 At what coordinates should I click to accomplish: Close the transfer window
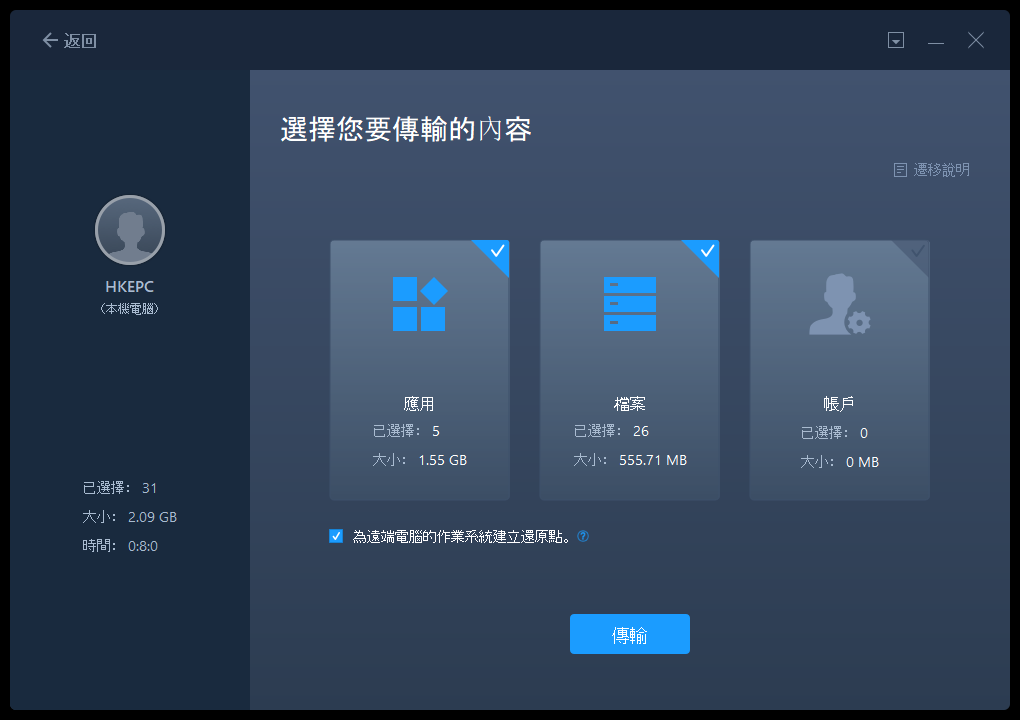coord(975,40)
